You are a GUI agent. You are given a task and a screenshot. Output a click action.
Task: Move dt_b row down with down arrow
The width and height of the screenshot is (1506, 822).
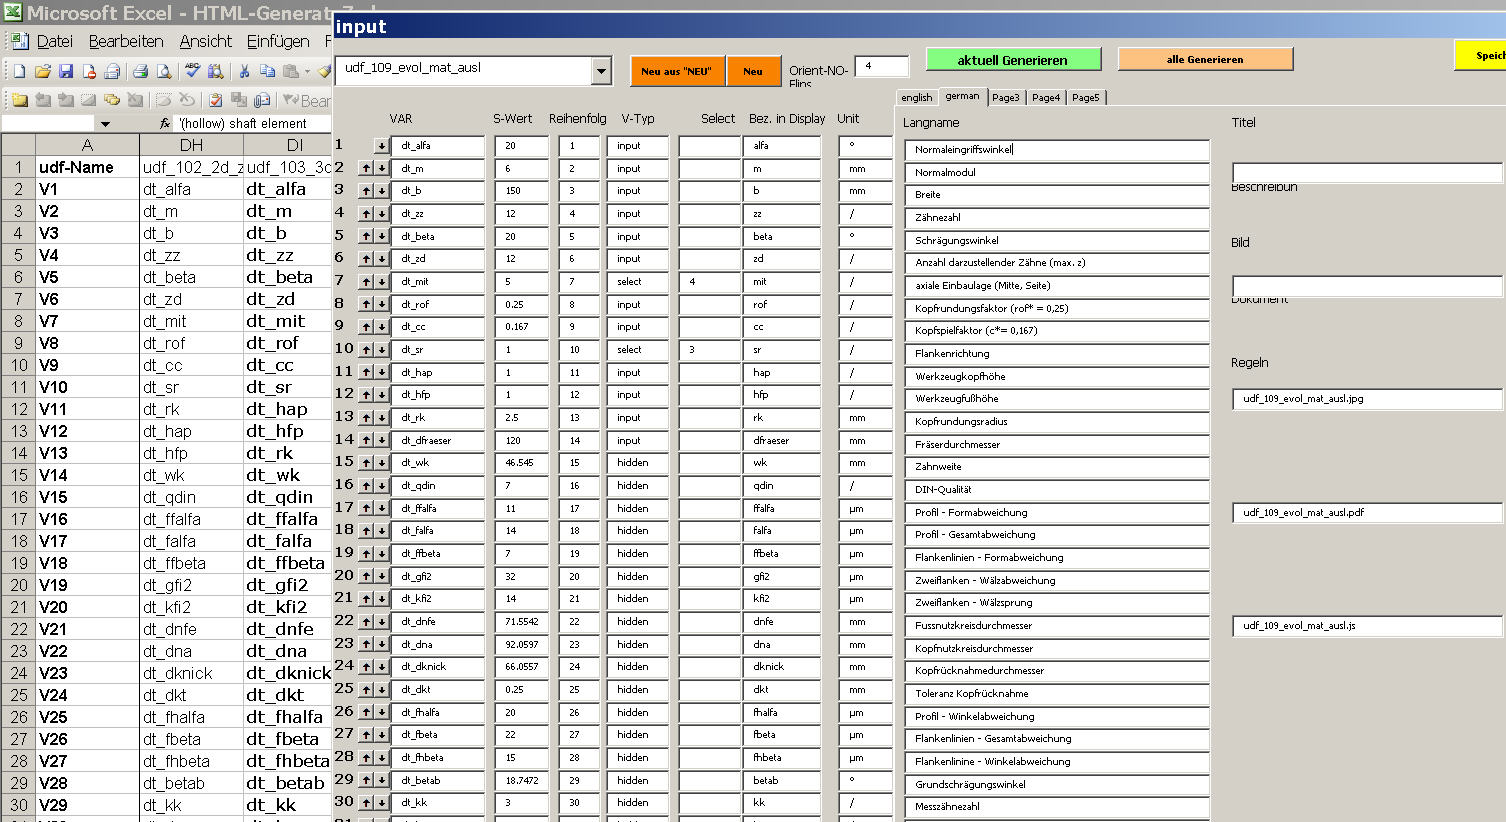pyautogui.click(x=382, y=191)
